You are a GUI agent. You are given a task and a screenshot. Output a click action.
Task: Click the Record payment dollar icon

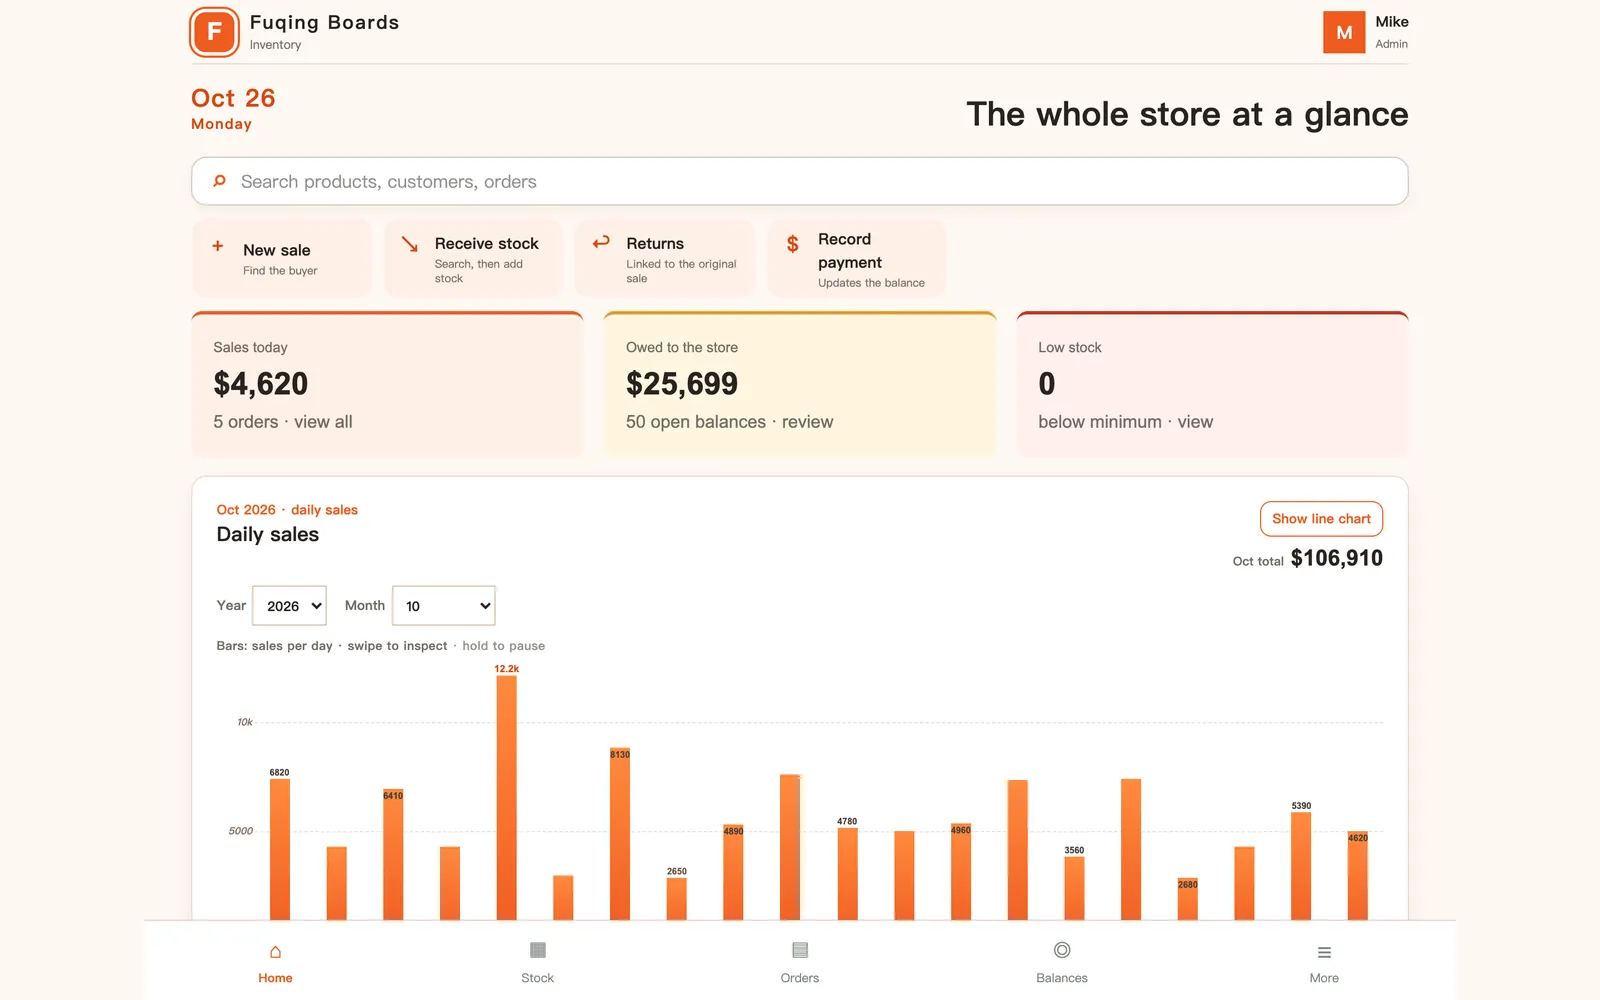coord(793,244)
